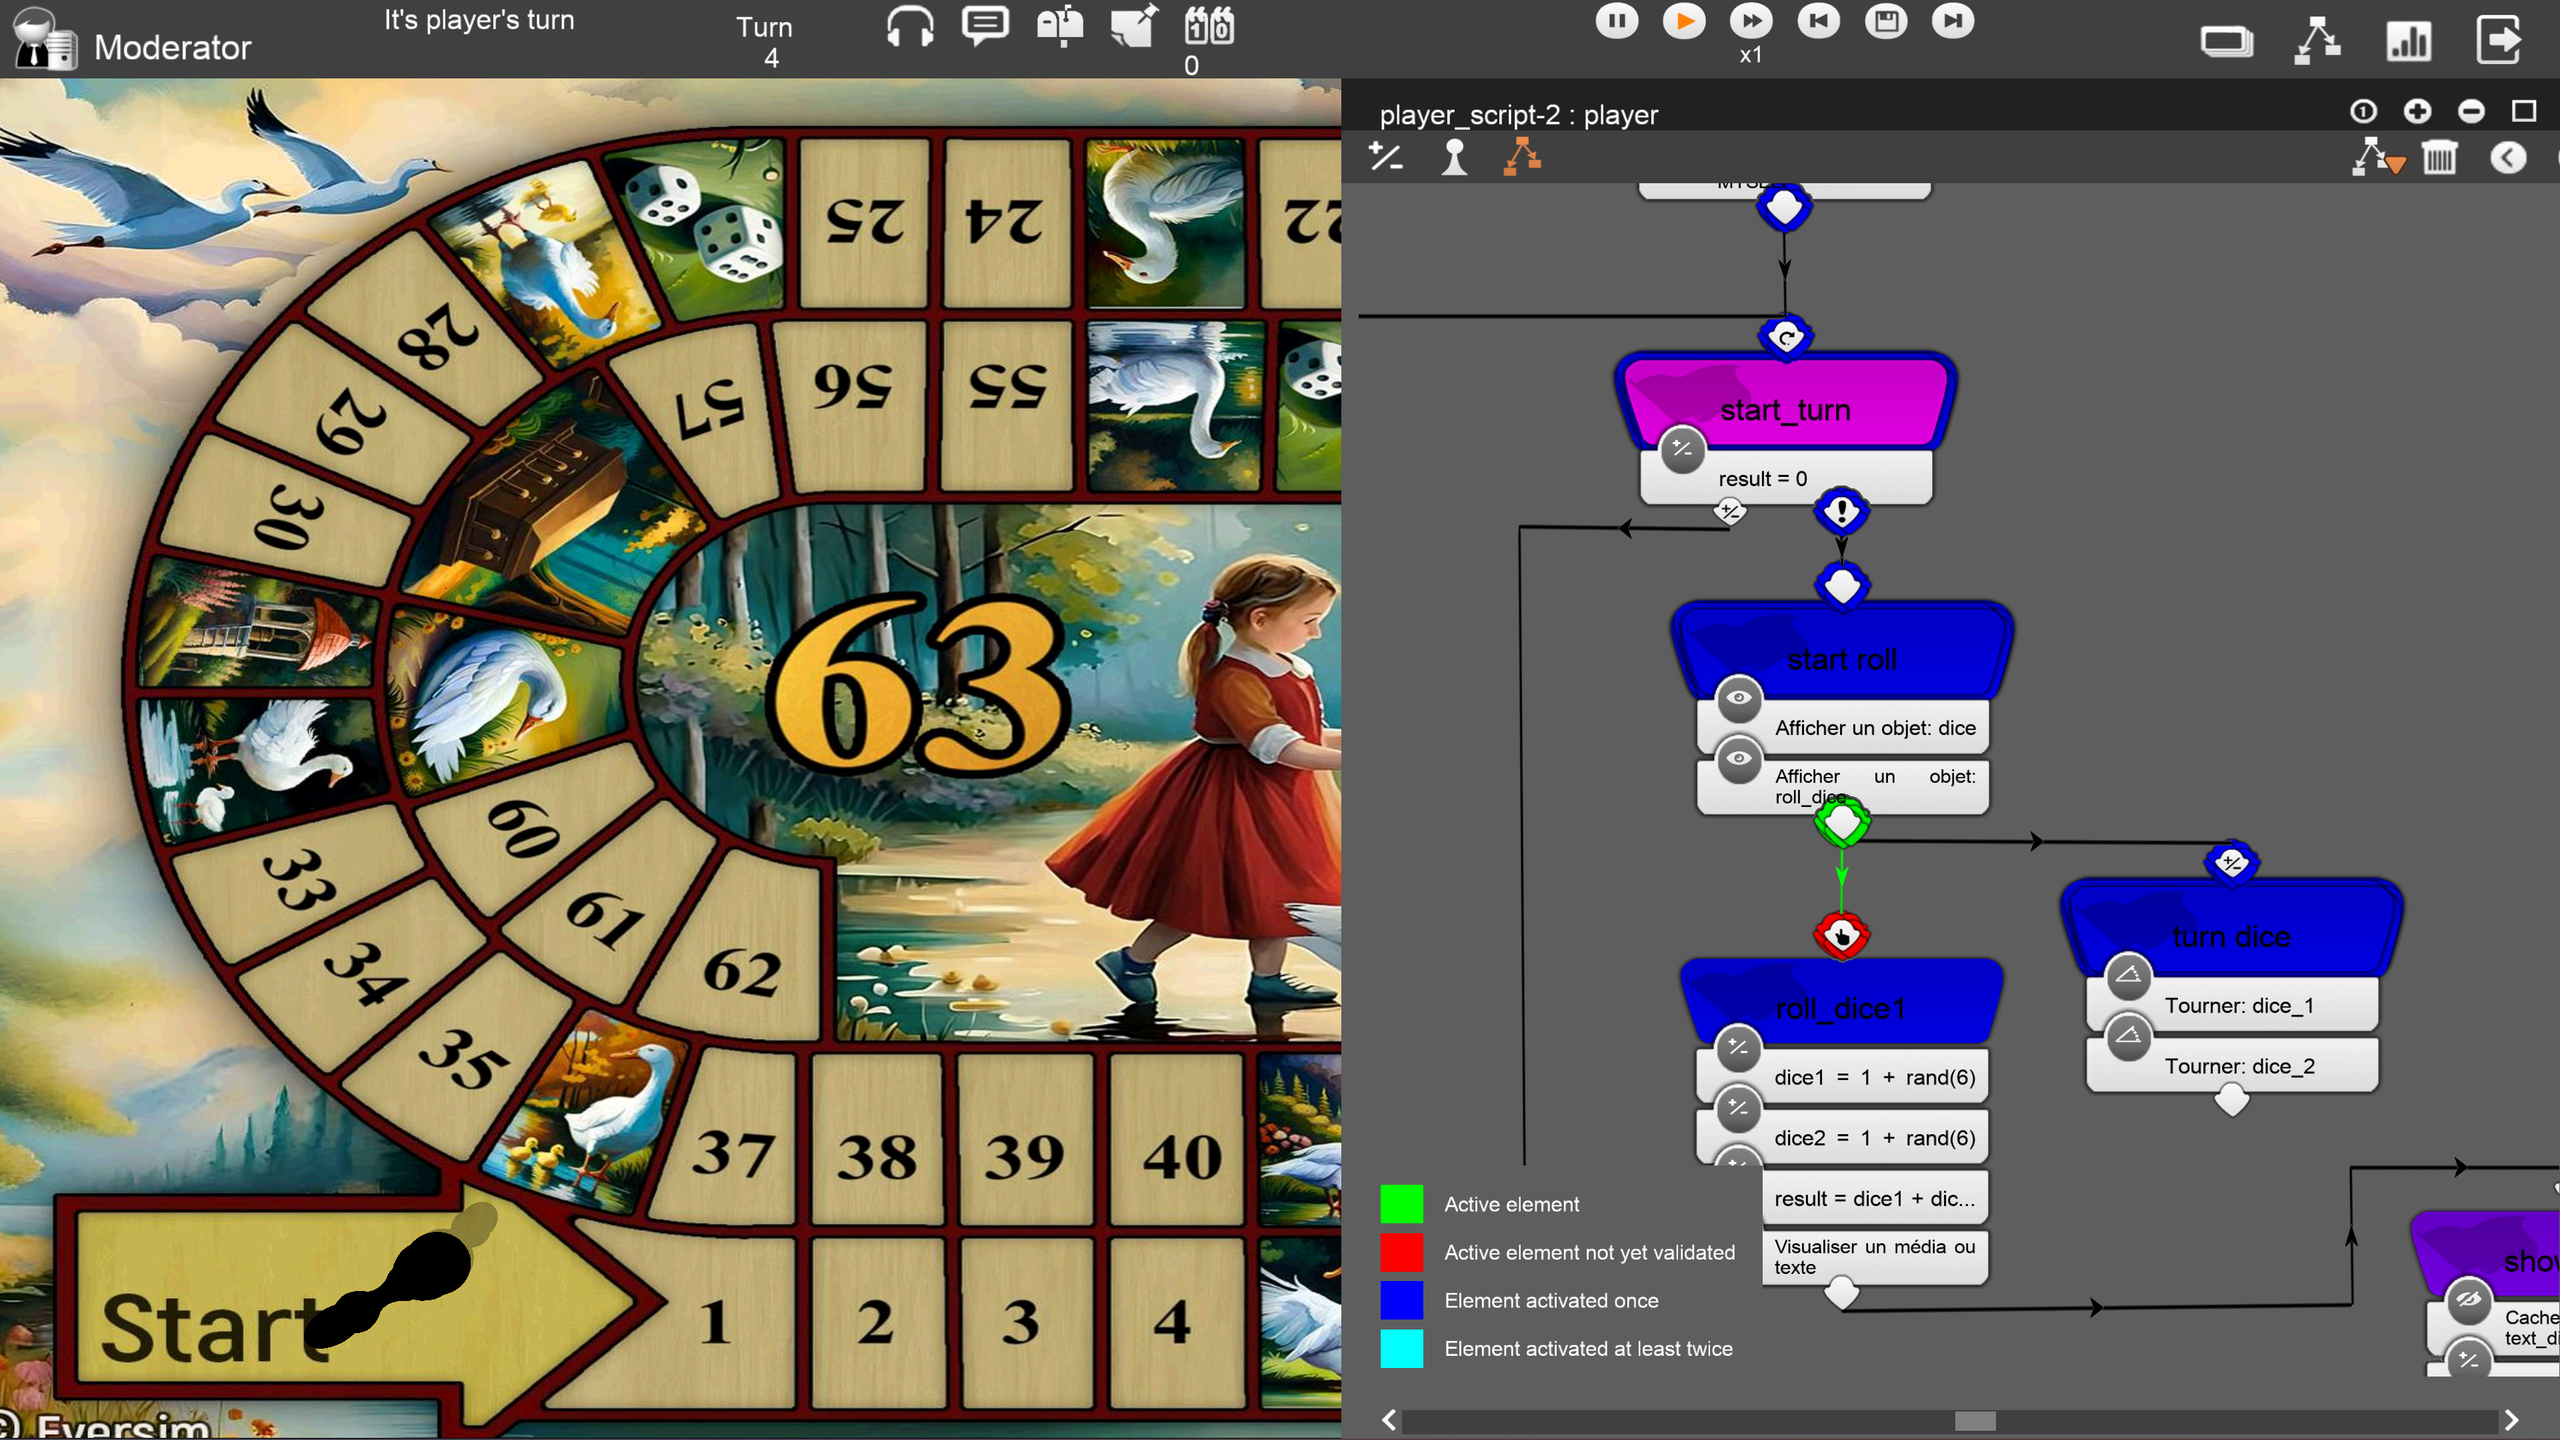Click the exclamation connector under start_turn
The width and height of the screenshot is (2560, 1440).
1841,512
